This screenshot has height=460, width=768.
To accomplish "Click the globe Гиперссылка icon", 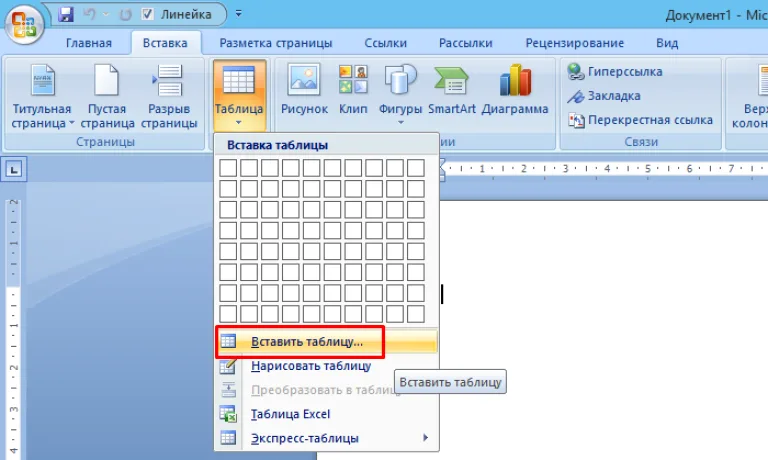I will pos(576,72).
